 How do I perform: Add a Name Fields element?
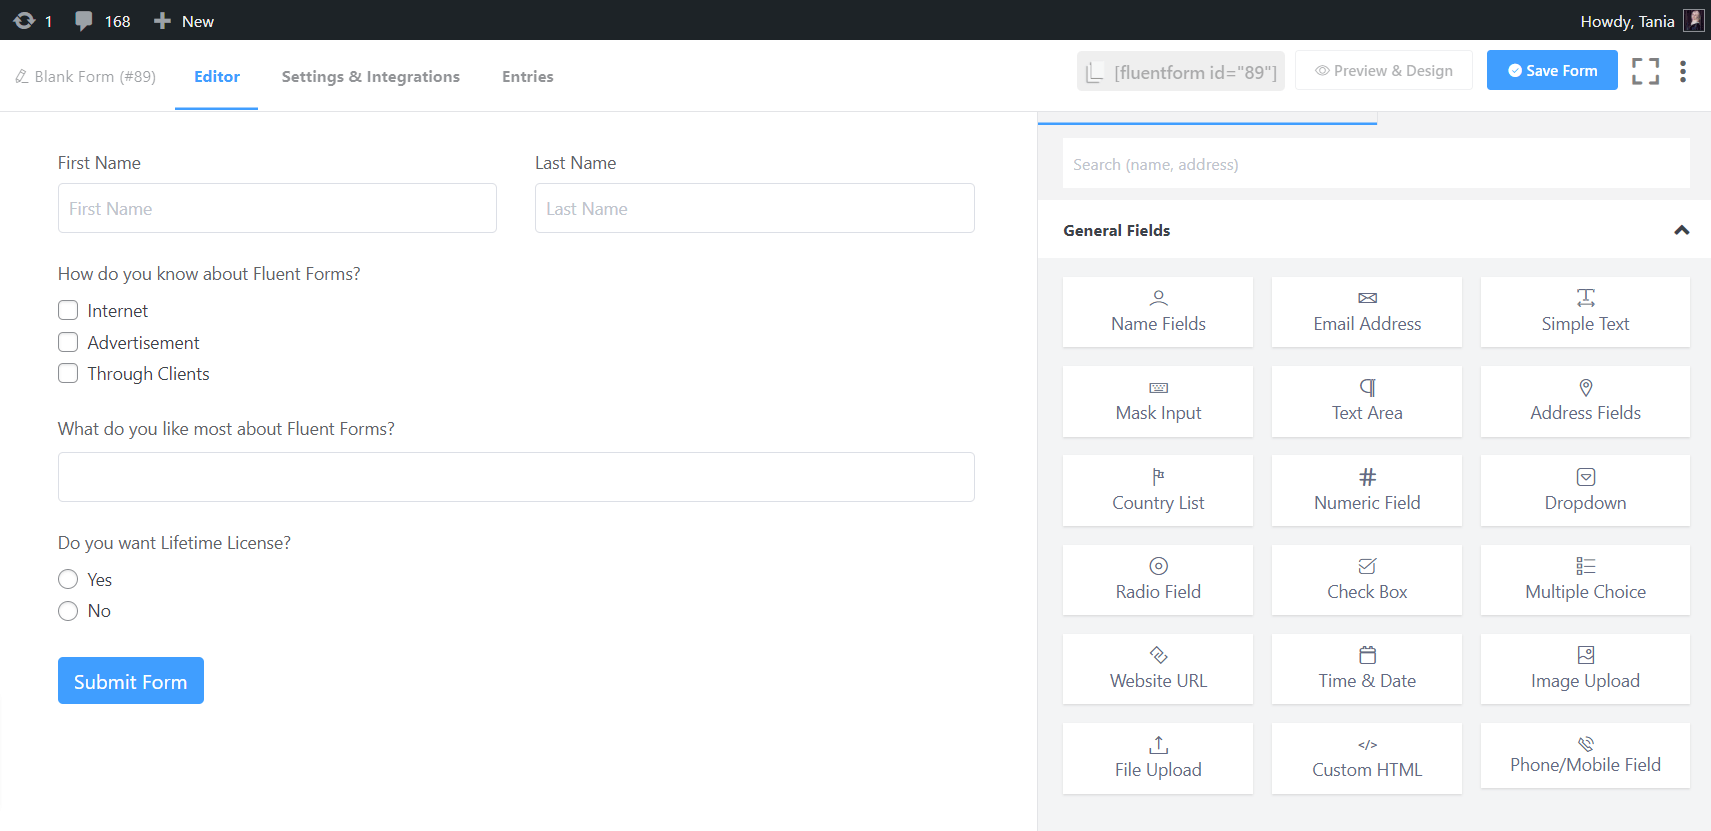coord(1158,312)
